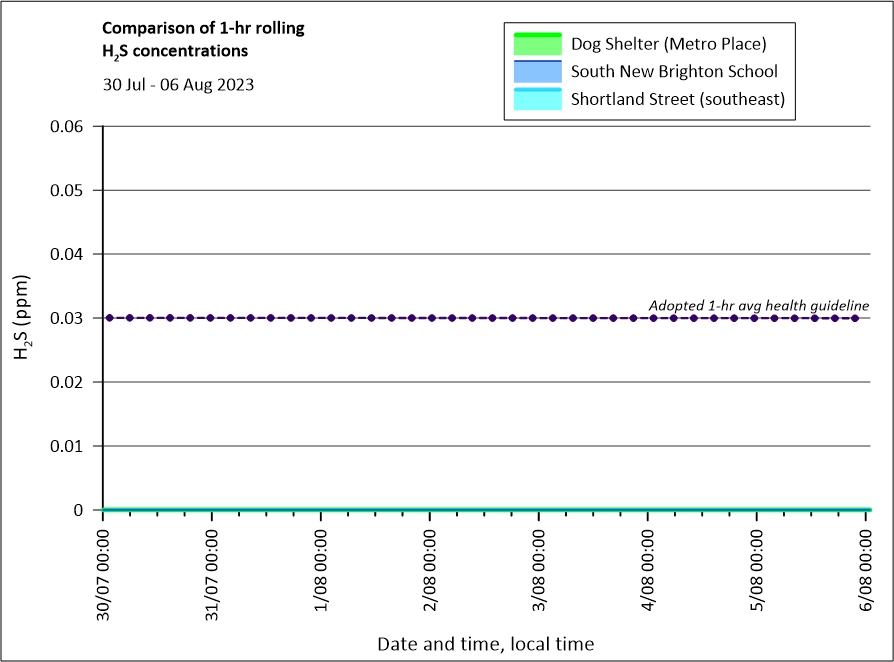Image resolution: width=894 pixels, height=662 pixels.
Task: Click the cyan Shortland Street legend swatch
Action: (x=537, y=99)
